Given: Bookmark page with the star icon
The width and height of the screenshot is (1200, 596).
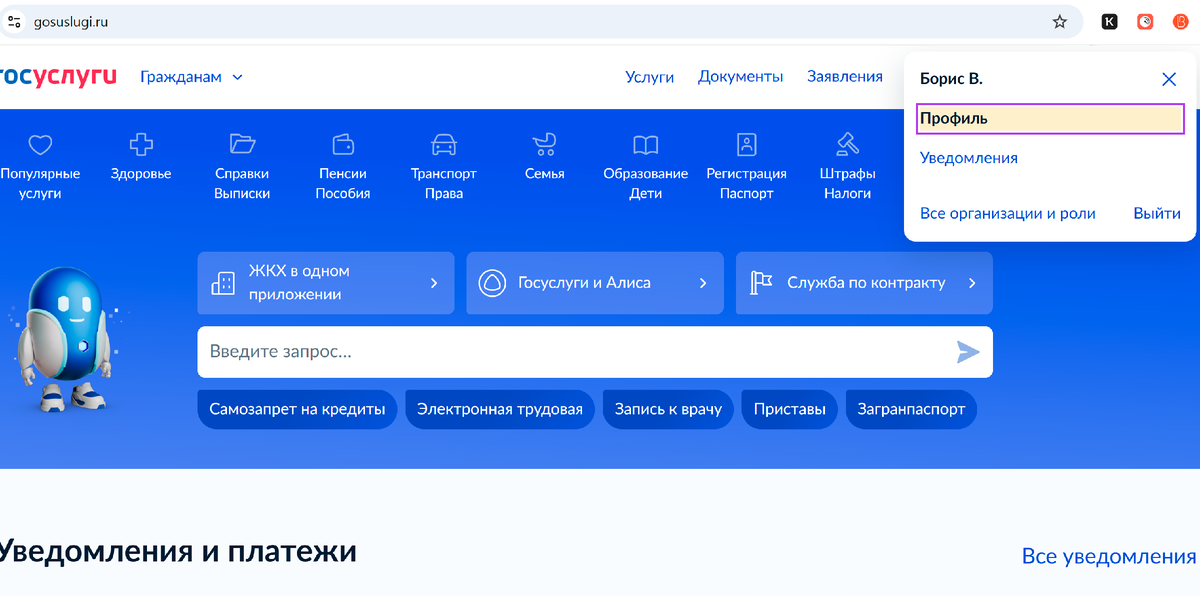Looking at the screenshot, I should click(1060, 21).
